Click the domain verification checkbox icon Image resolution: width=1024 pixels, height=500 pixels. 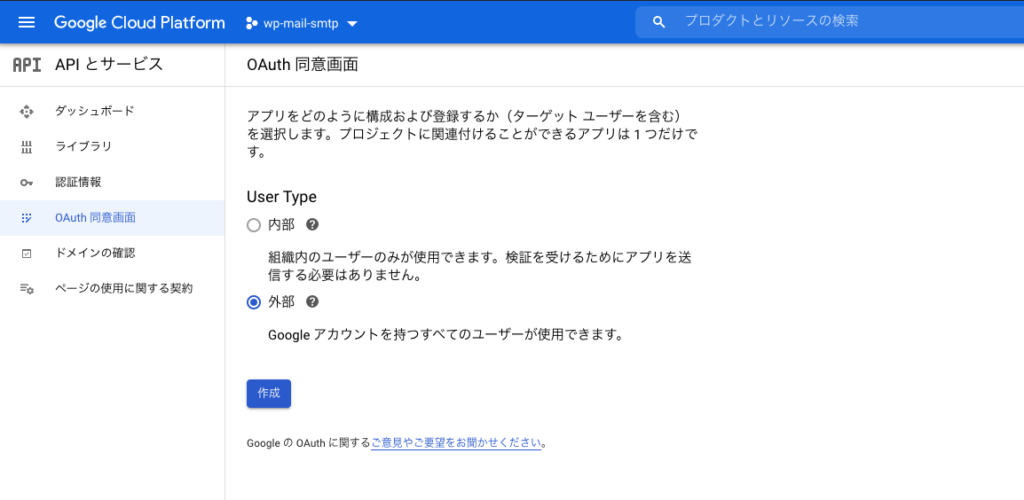(x=27, y=254)
